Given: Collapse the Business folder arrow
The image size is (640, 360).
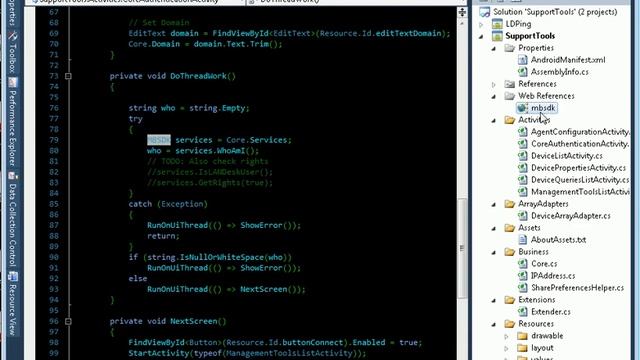Looking at the screenshot, I should (x=494, y=252).
